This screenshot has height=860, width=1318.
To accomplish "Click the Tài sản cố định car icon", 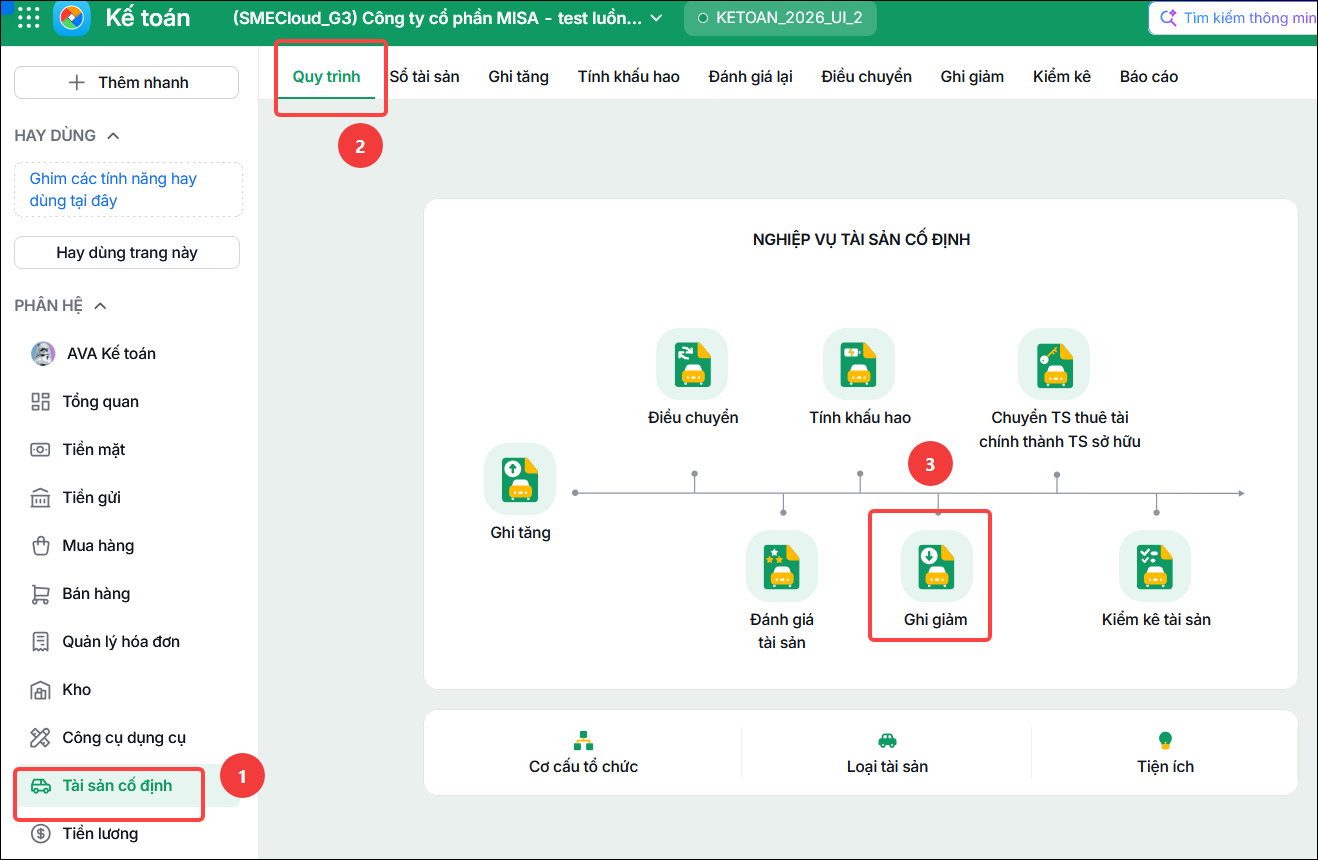I will [41, 786].
